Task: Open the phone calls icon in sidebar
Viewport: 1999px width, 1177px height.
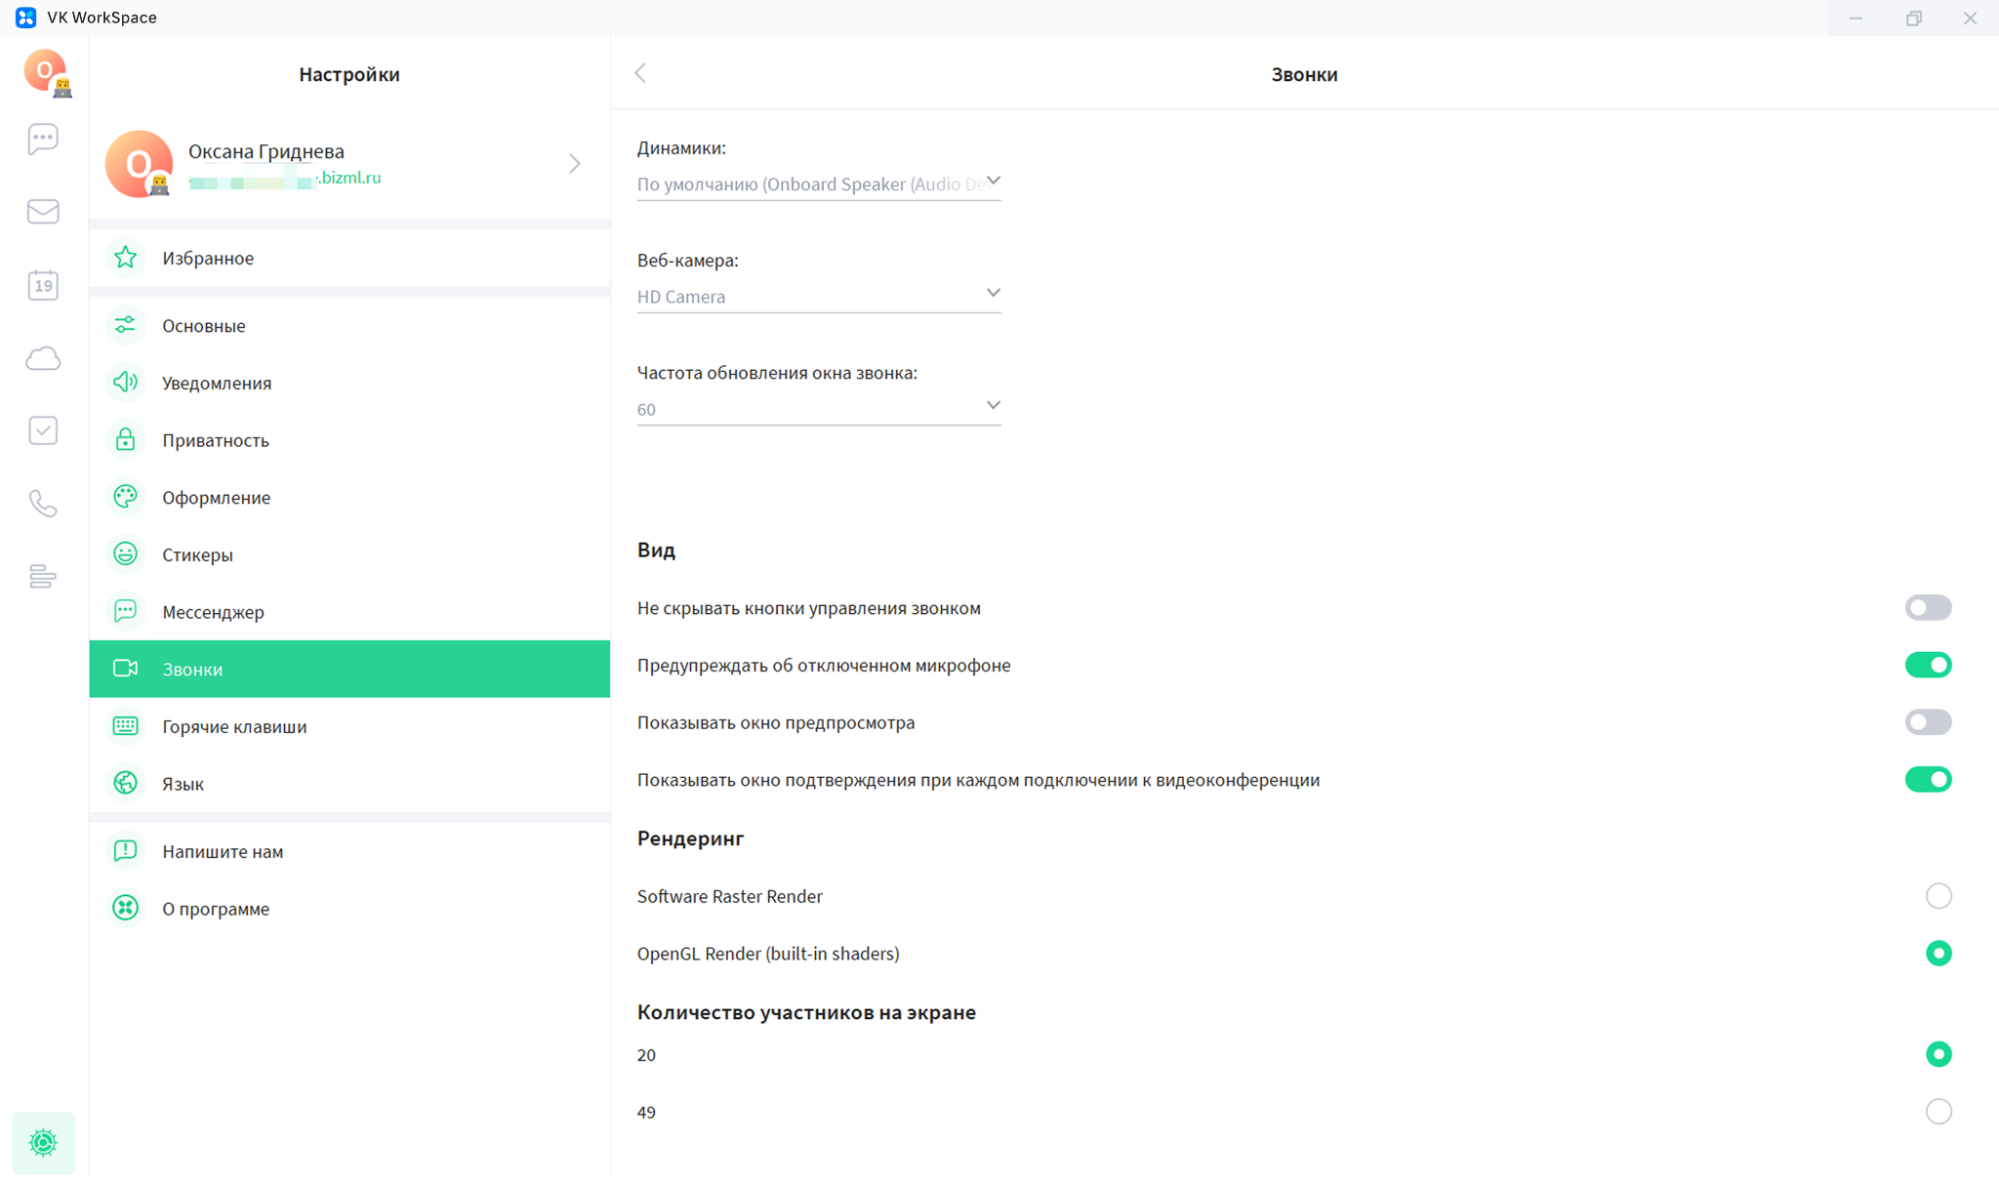Action: (43, 503)
